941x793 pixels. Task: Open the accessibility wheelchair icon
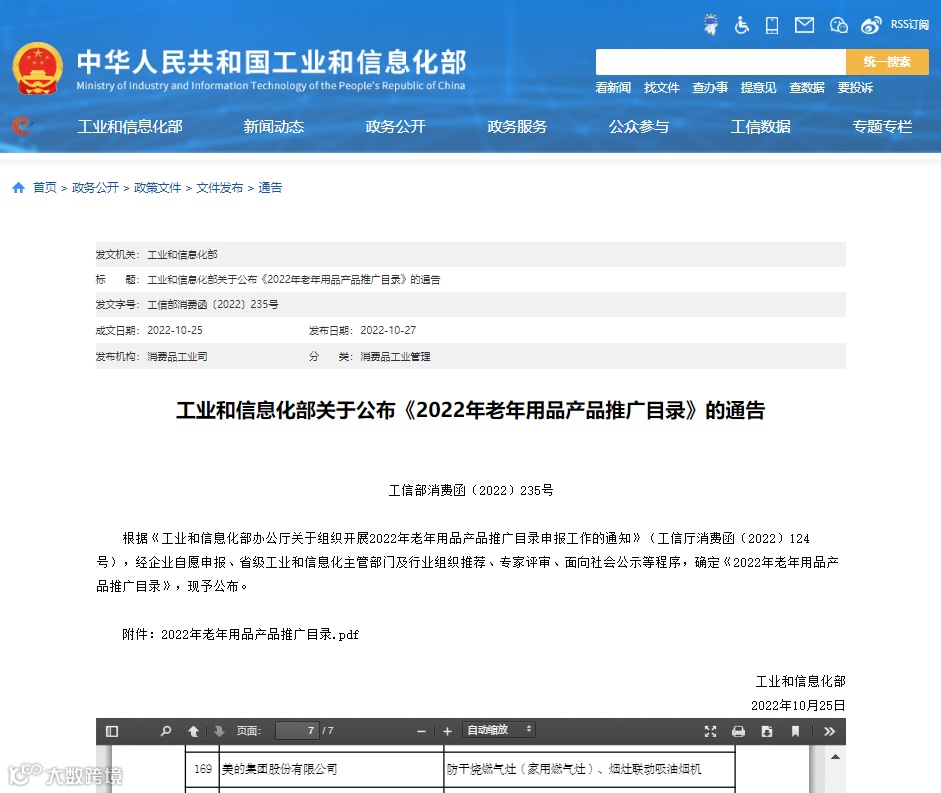tap(742, 25)
